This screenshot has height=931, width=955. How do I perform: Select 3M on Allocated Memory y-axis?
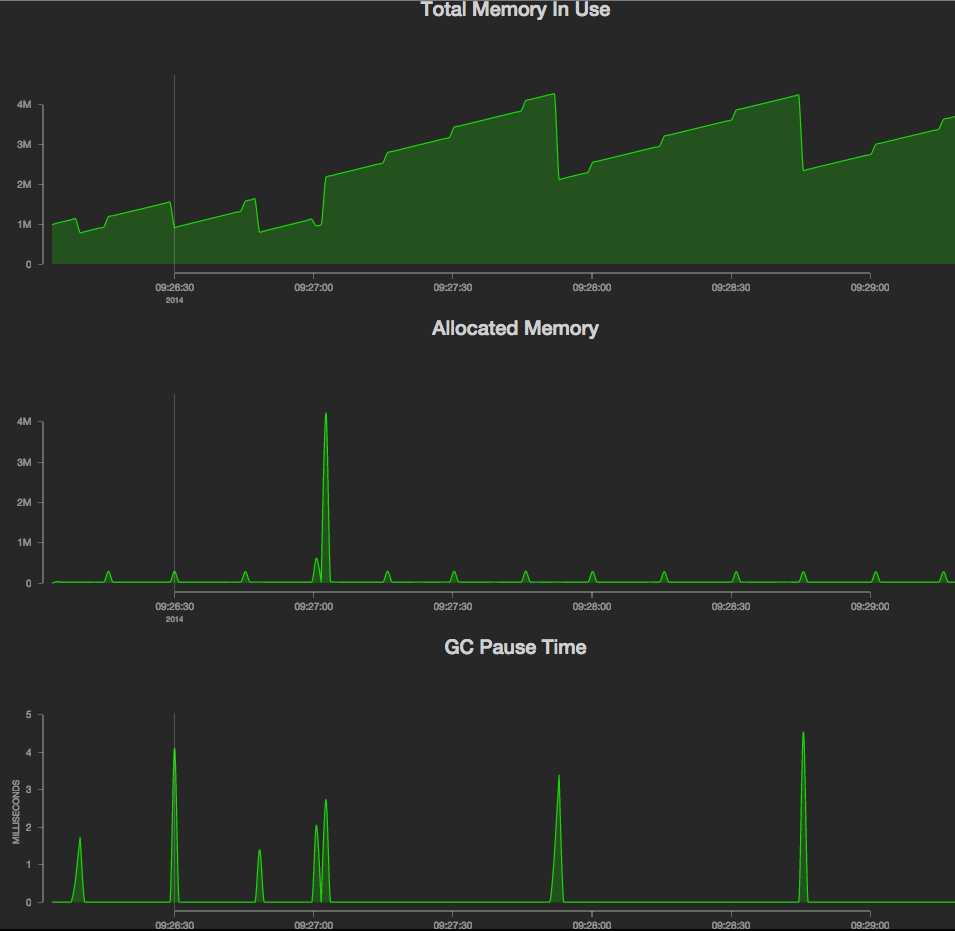tap(24, 463)
